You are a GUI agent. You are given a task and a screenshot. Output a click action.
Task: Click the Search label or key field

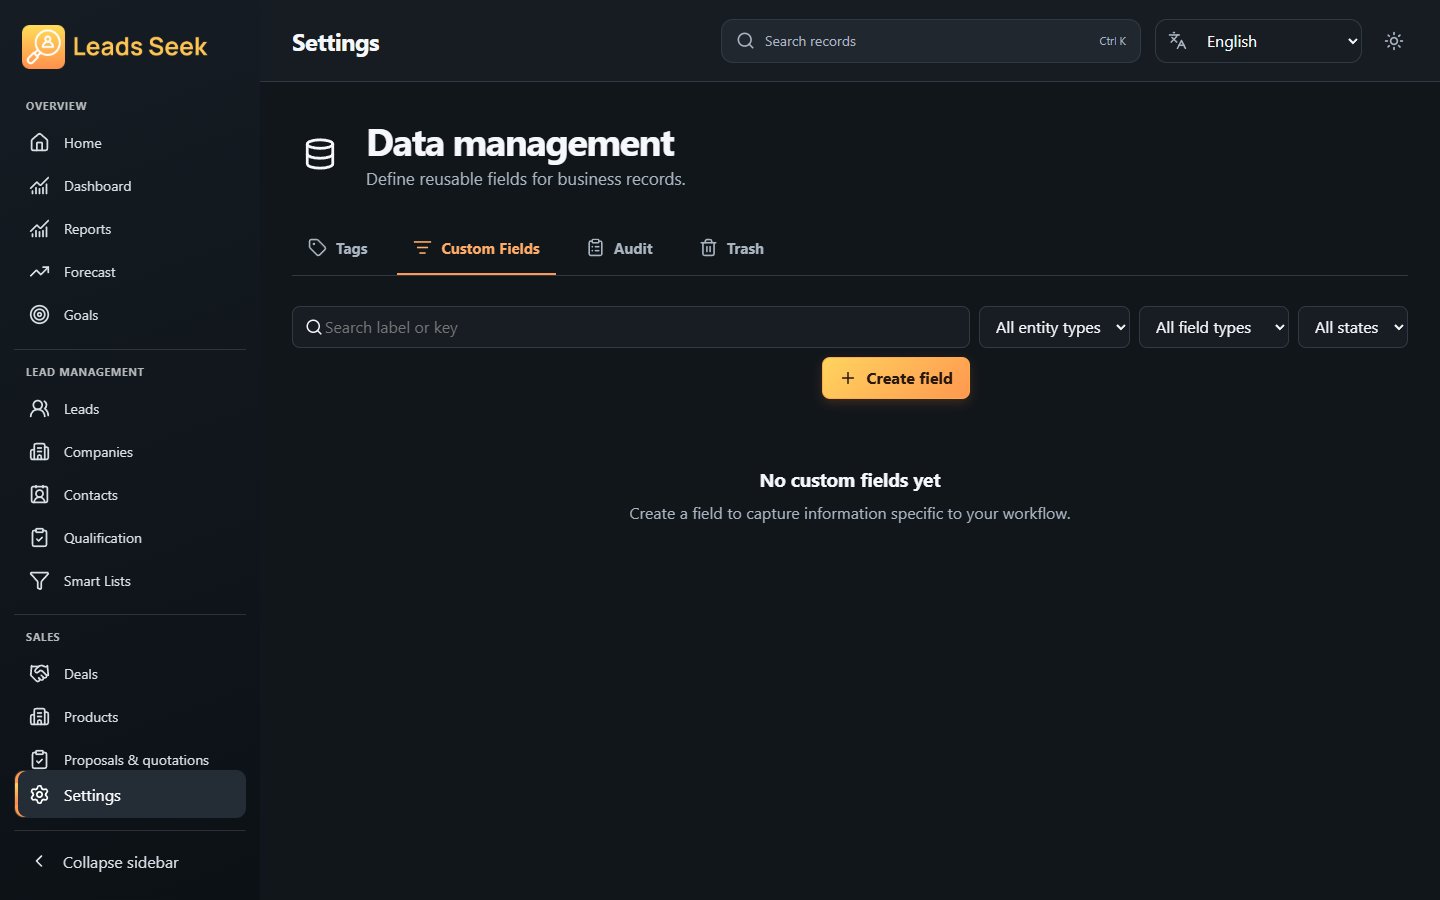coord(630,327)
